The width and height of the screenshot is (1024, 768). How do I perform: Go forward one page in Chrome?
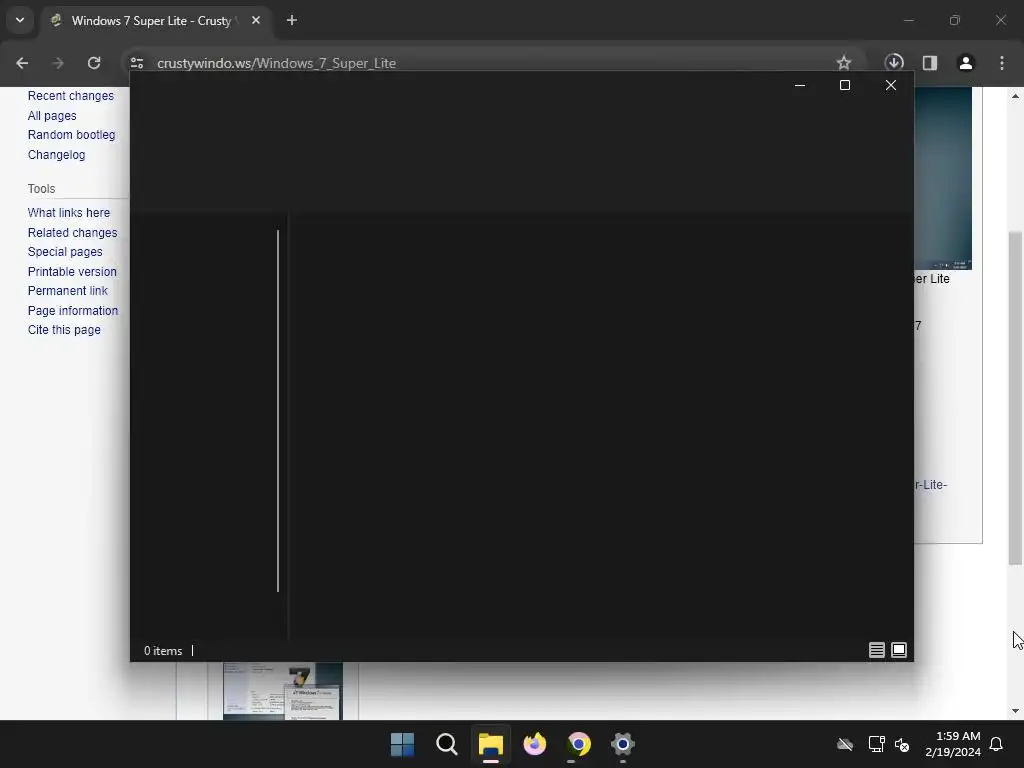tap(58, 63)
